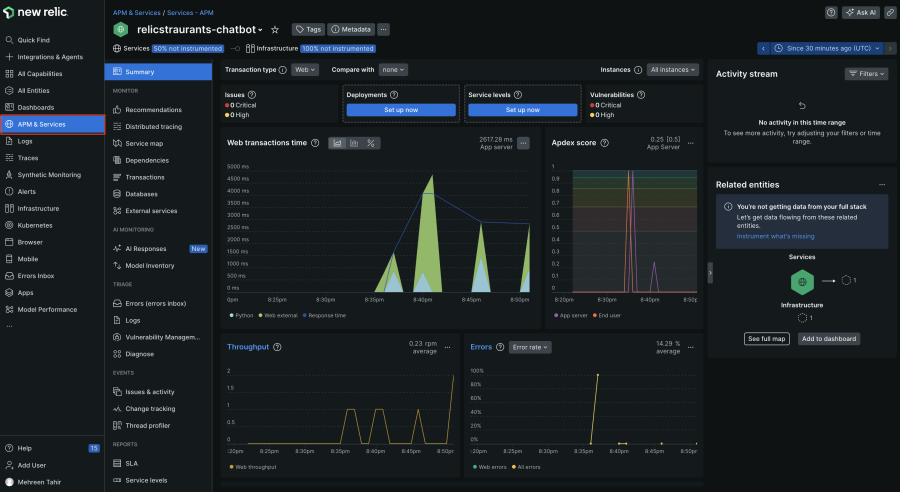This screenshot has height=492, width=900.
Task: Switch chart to area view toggle
Action: (338, 143)
